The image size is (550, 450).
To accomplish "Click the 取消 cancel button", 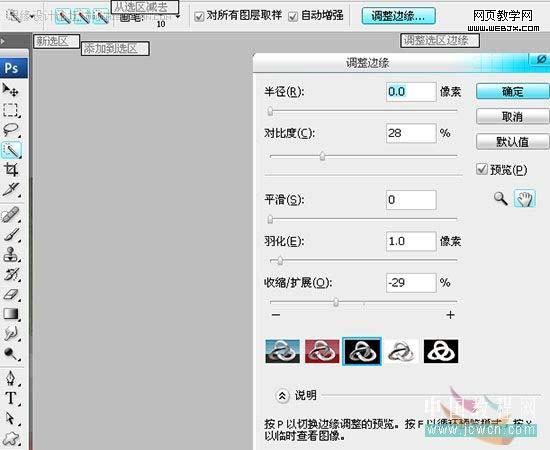I will click(x=512, y=116).
